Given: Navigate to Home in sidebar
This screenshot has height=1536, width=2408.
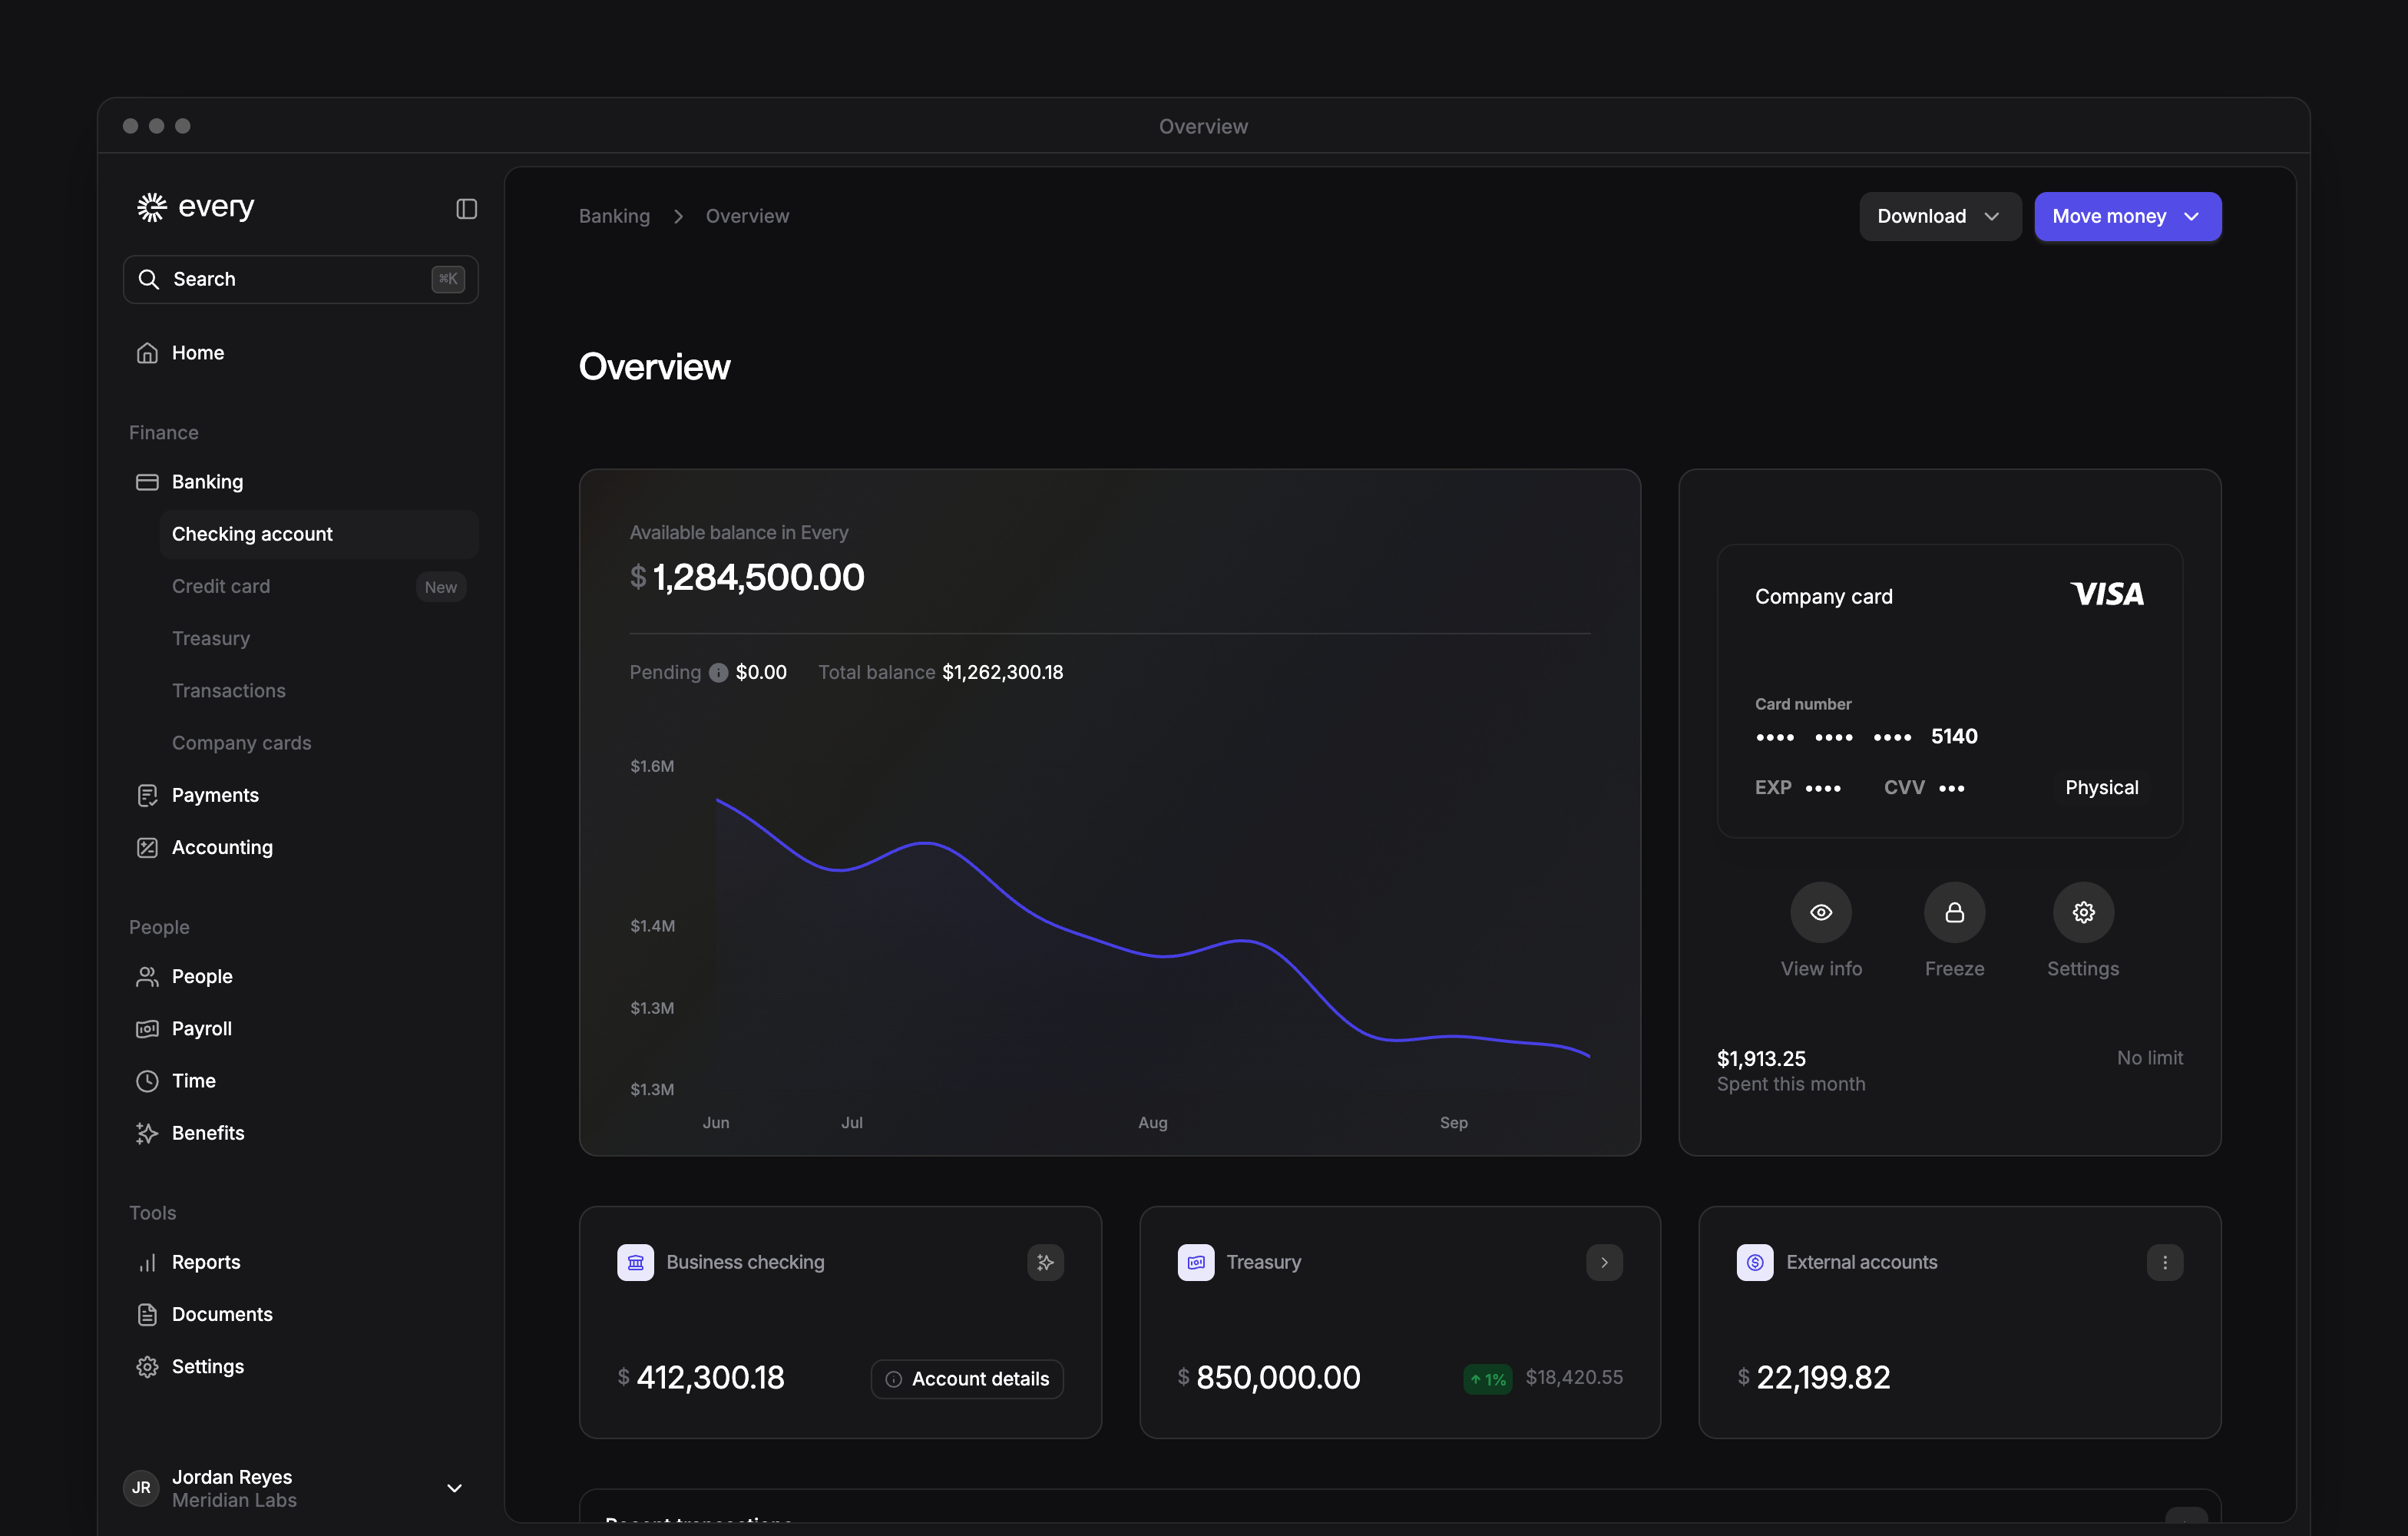Looking at the screenshot, I should pos(300,353).
